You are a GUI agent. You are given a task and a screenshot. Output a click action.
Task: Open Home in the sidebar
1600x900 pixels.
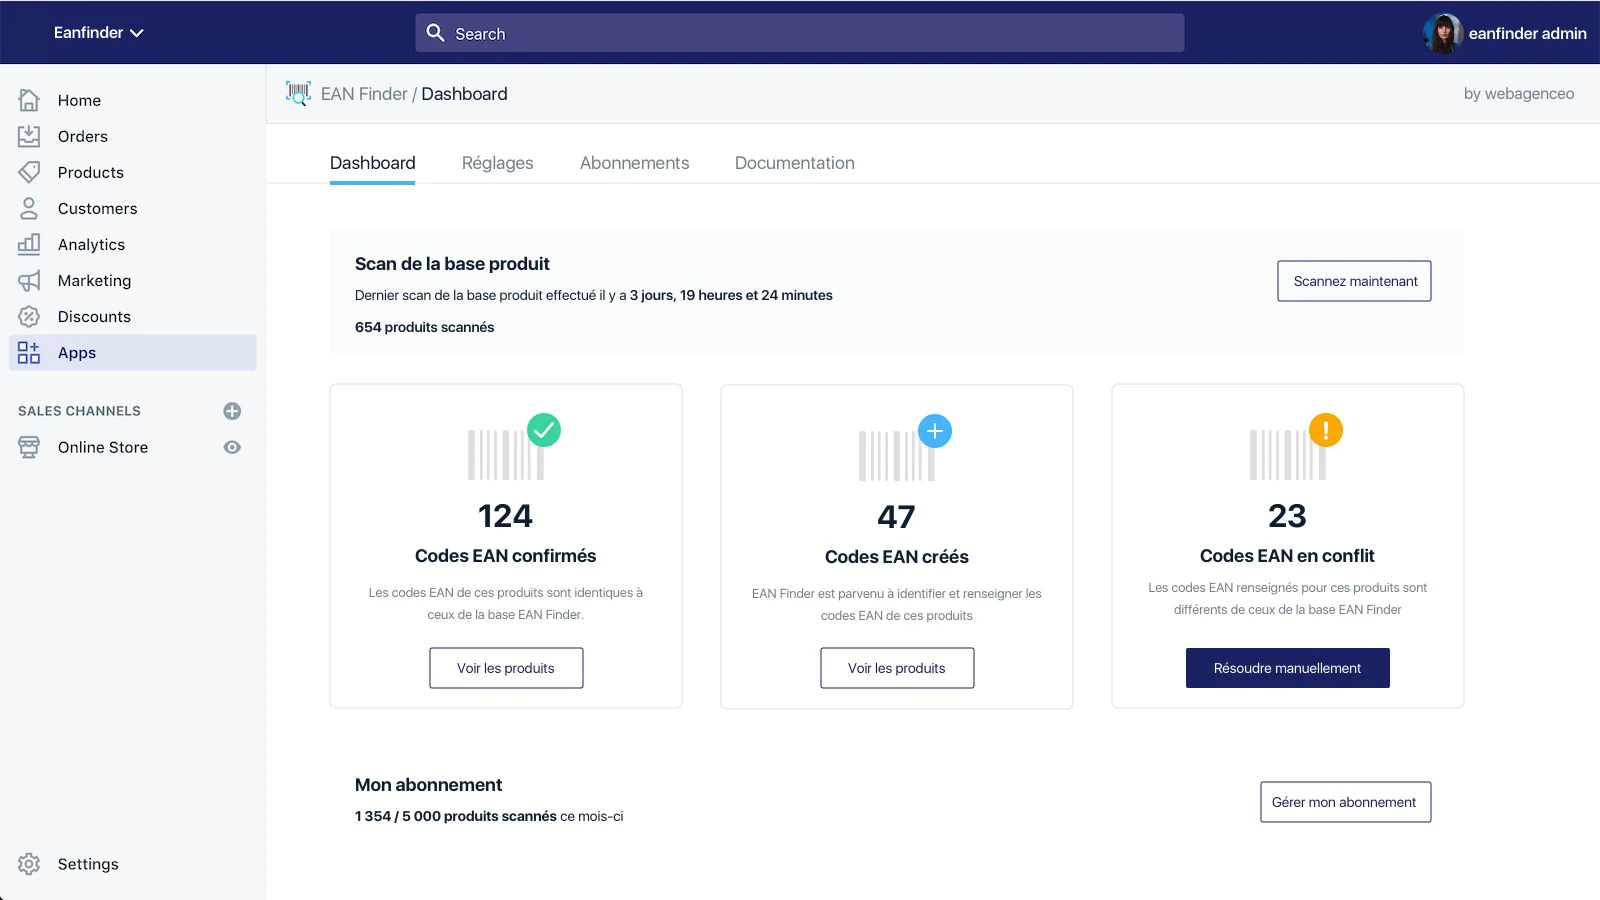133,100
